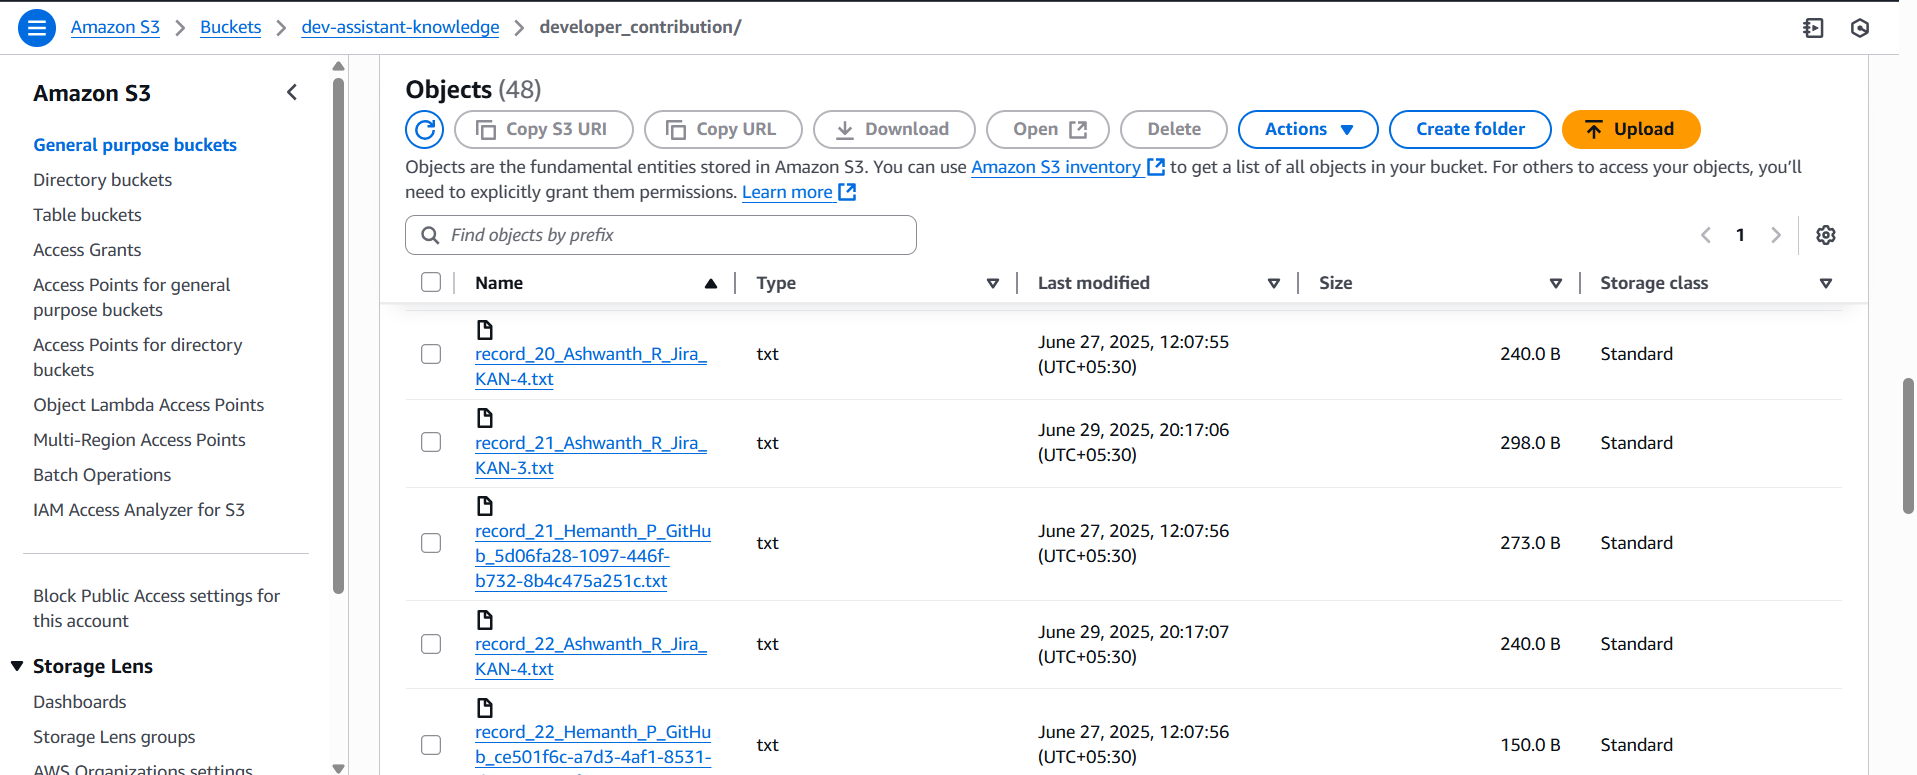Screen dimensions: 1917x775
Task: Click the Copy S3 URI button
Action: click(x=544, y=129)
